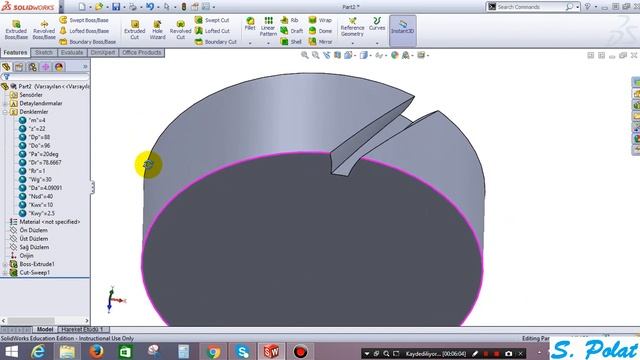
Task: Open the Hole Wizard
Action: 158,30
